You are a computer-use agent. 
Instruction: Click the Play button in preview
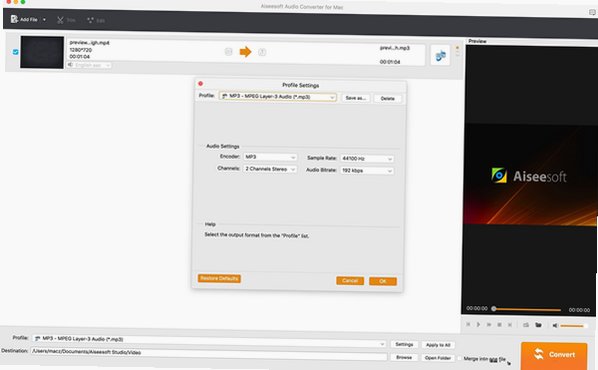point(478,324)
